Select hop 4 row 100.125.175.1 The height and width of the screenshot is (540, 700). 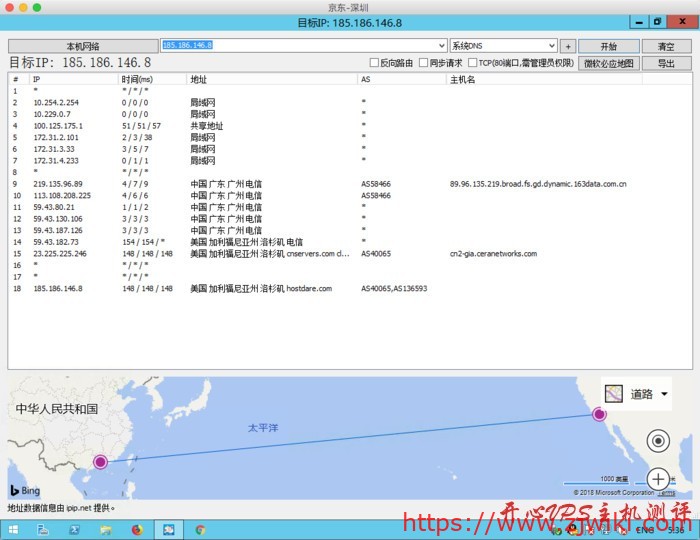coord(350,126)
